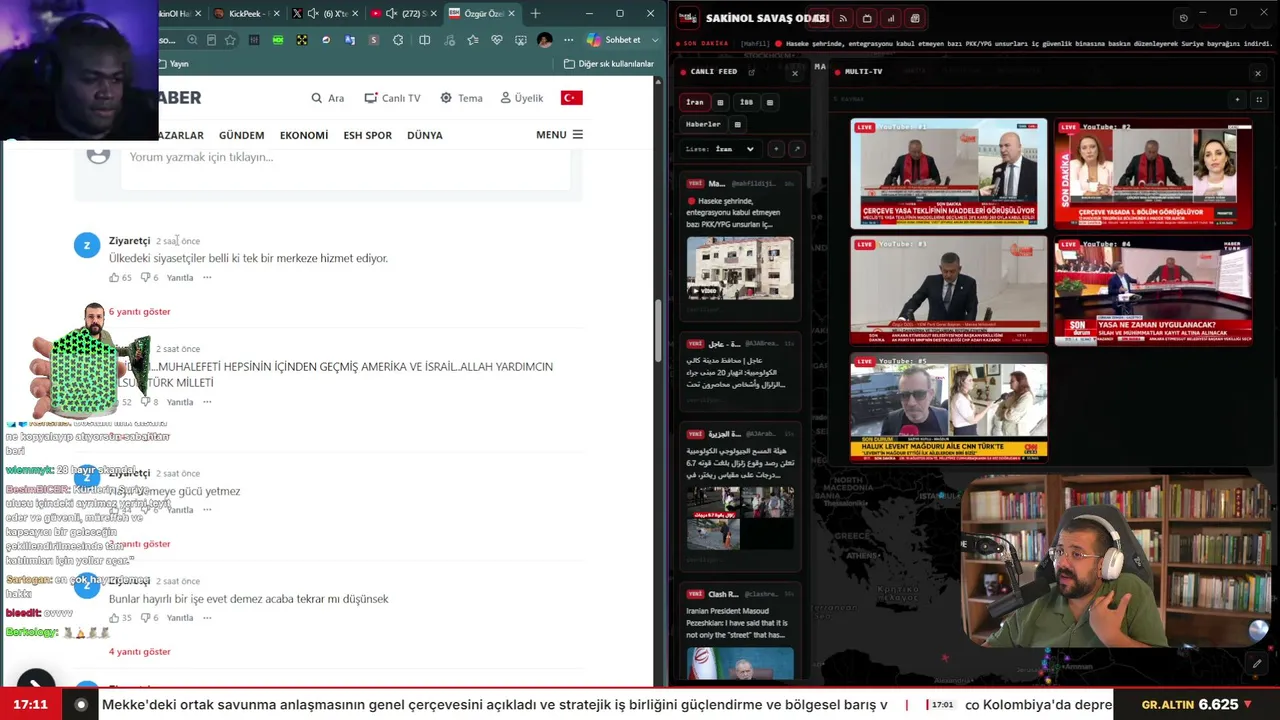The width and height of the screenshot is (1280, 720).
Task: Click the Turkish flag icon on the news site
Action: click(x=571, y=98)
